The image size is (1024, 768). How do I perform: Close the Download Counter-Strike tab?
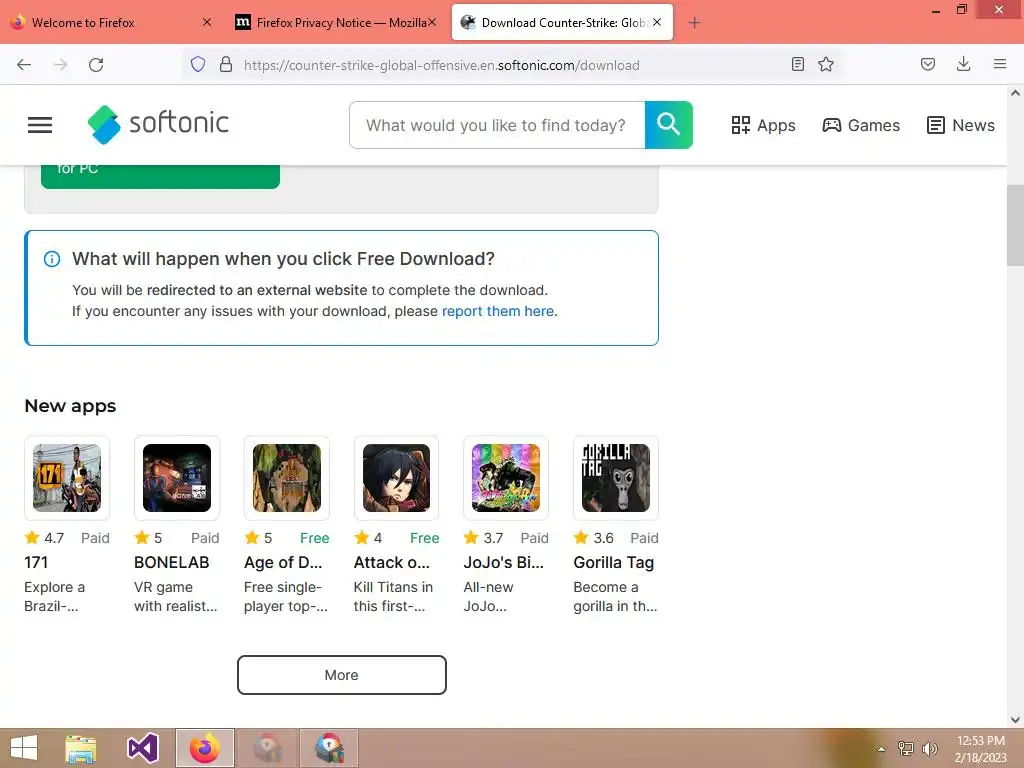(657, 22)
